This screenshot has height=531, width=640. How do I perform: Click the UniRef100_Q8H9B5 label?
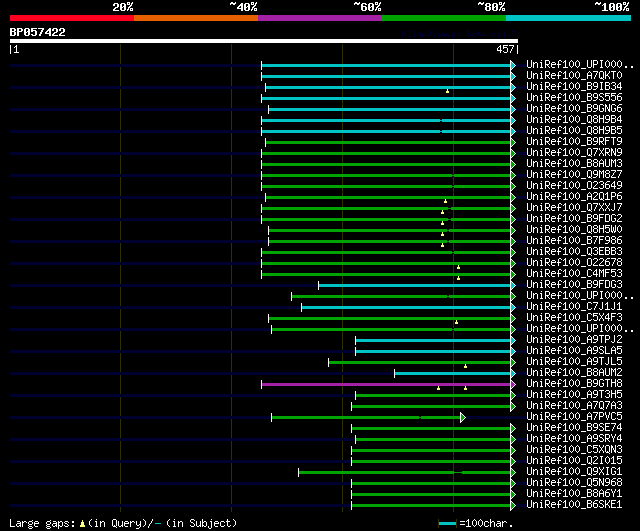click(x=574, y=131)
